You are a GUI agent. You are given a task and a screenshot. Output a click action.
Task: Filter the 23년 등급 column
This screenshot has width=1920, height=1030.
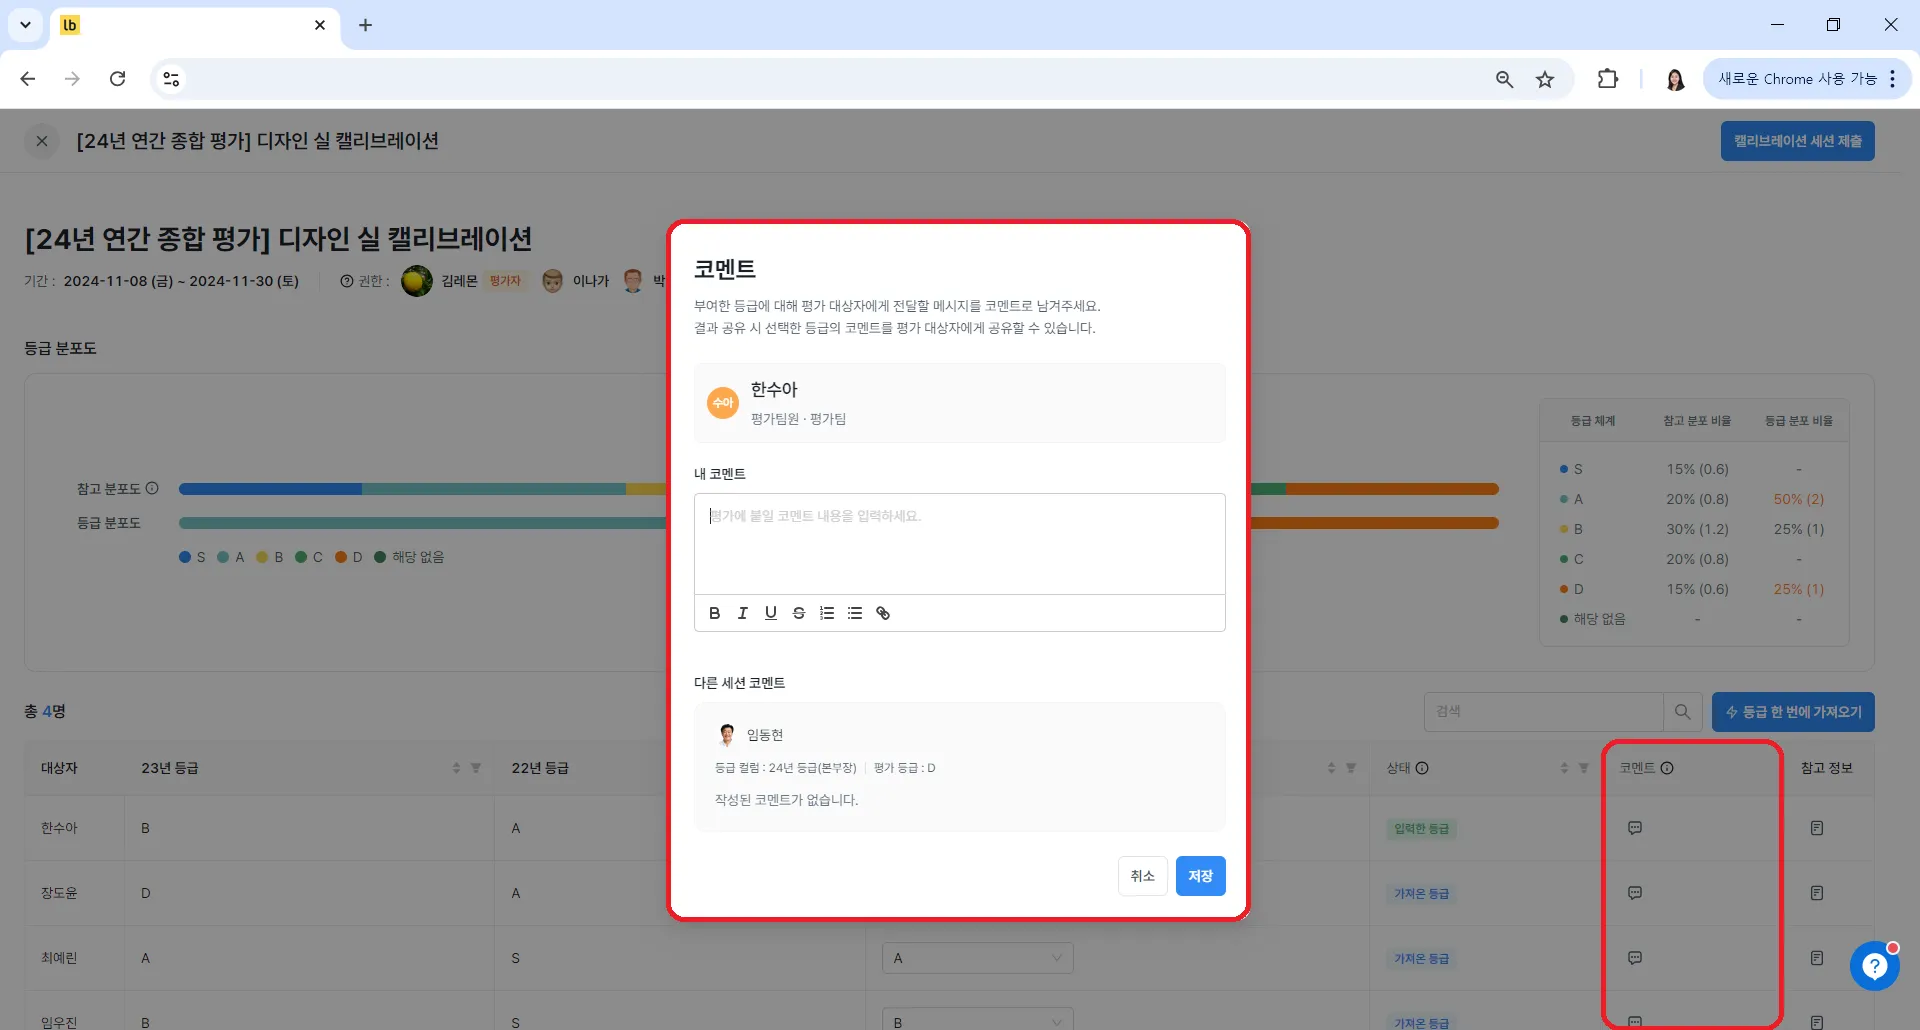[x=476, y=768]
